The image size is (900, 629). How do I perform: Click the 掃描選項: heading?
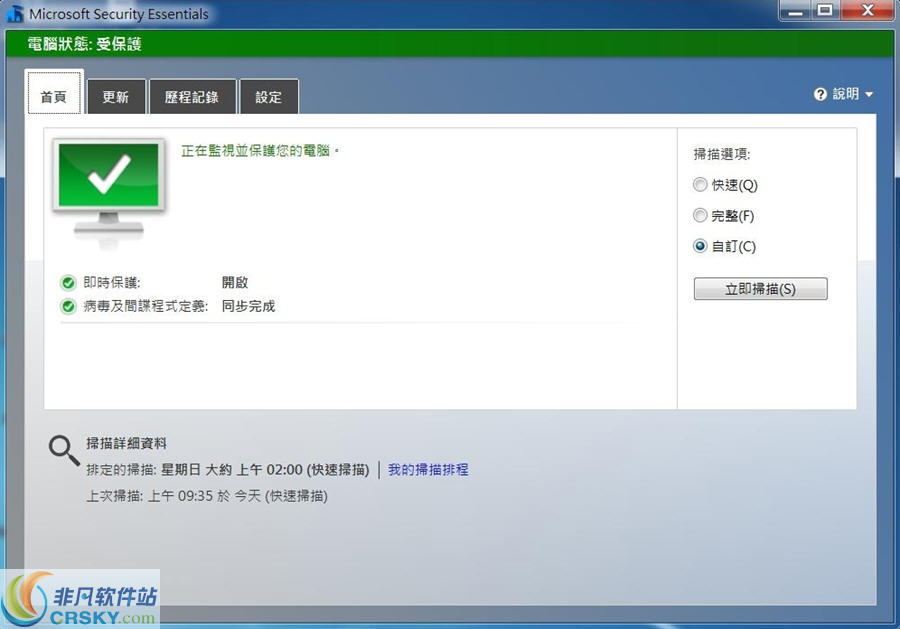tap(722, 154)
